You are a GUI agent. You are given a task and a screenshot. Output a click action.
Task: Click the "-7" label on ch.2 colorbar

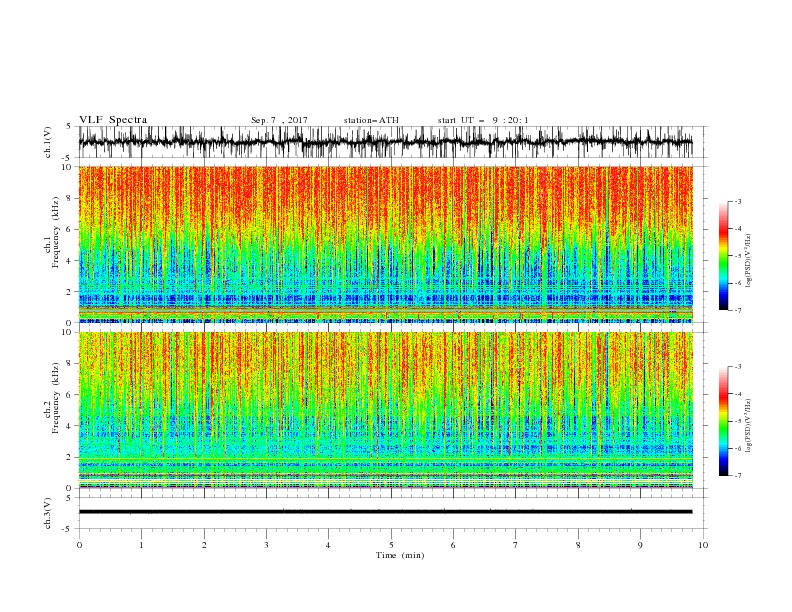(737, 476)
